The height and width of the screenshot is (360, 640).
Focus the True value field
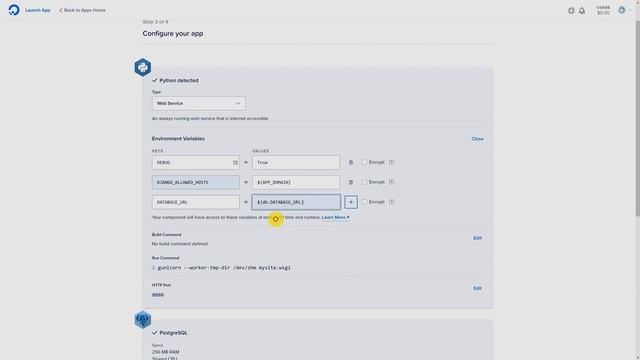click(296, 162)
